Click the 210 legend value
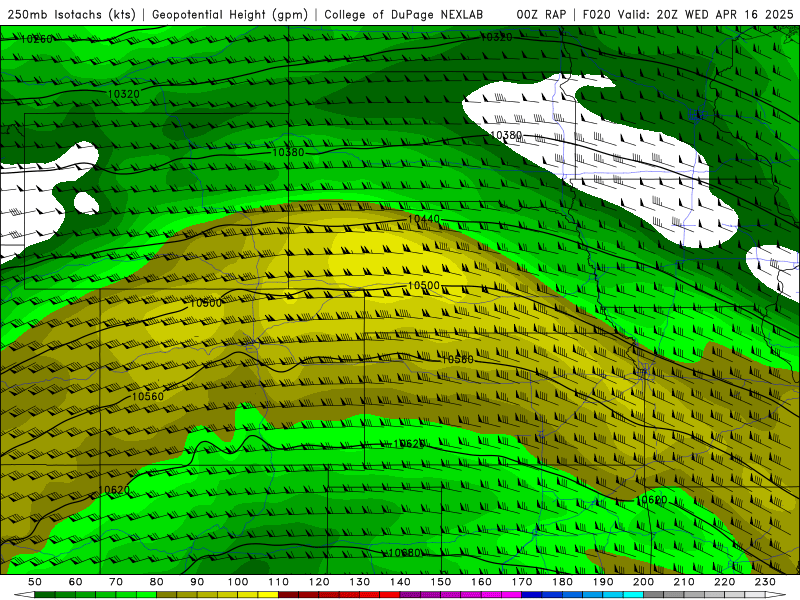The image size is (800, 600). (x=684, y=582)
